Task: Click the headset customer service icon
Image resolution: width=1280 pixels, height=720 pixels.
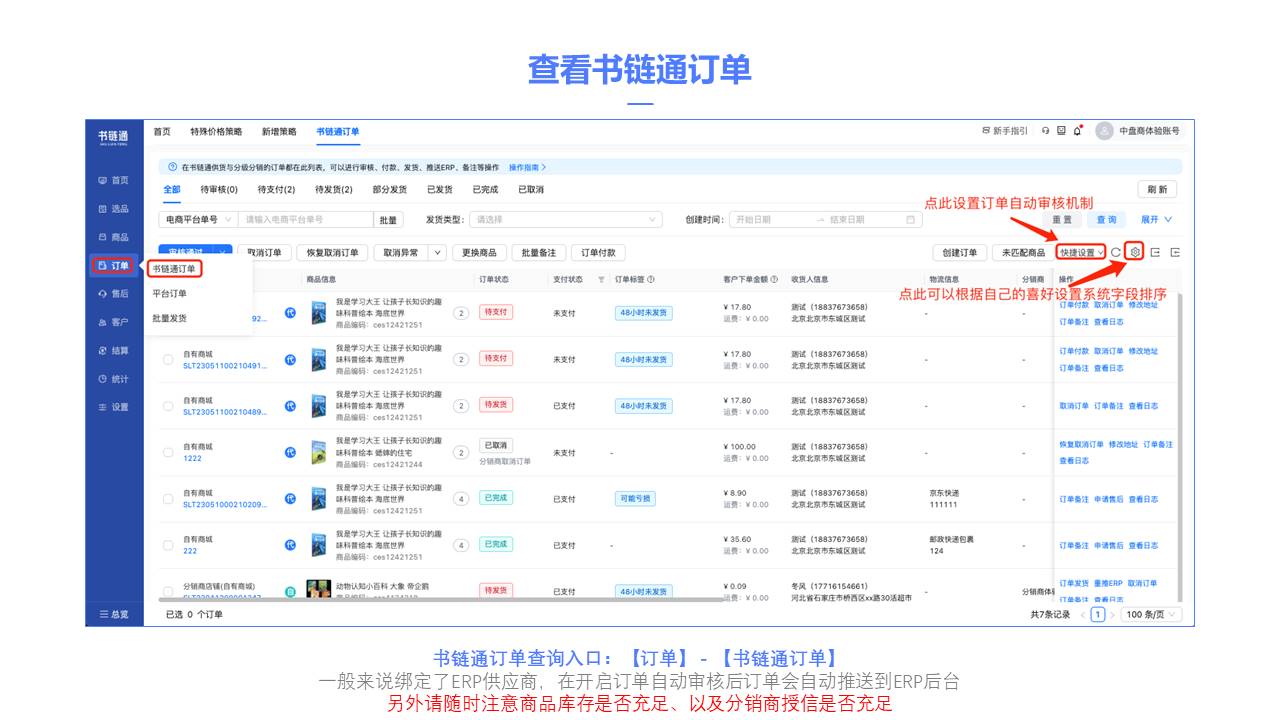Action: pos(1046,131)
